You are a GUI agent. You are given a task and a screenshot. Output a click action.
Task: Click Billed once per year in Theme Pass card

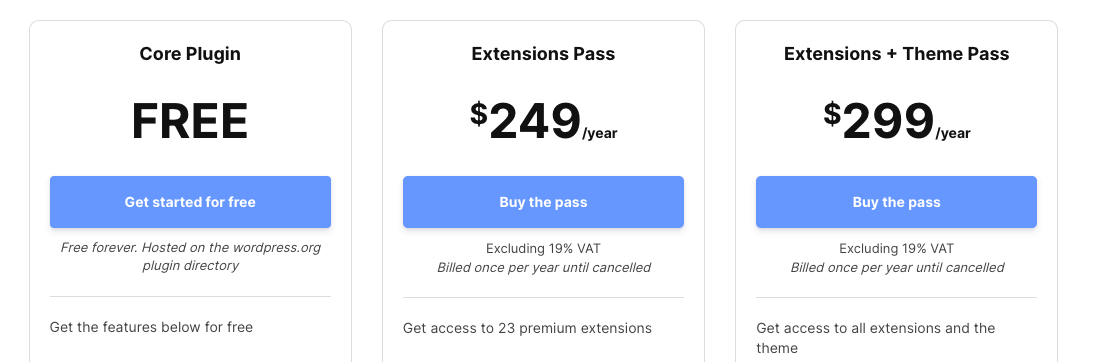(x=897, y=267)
